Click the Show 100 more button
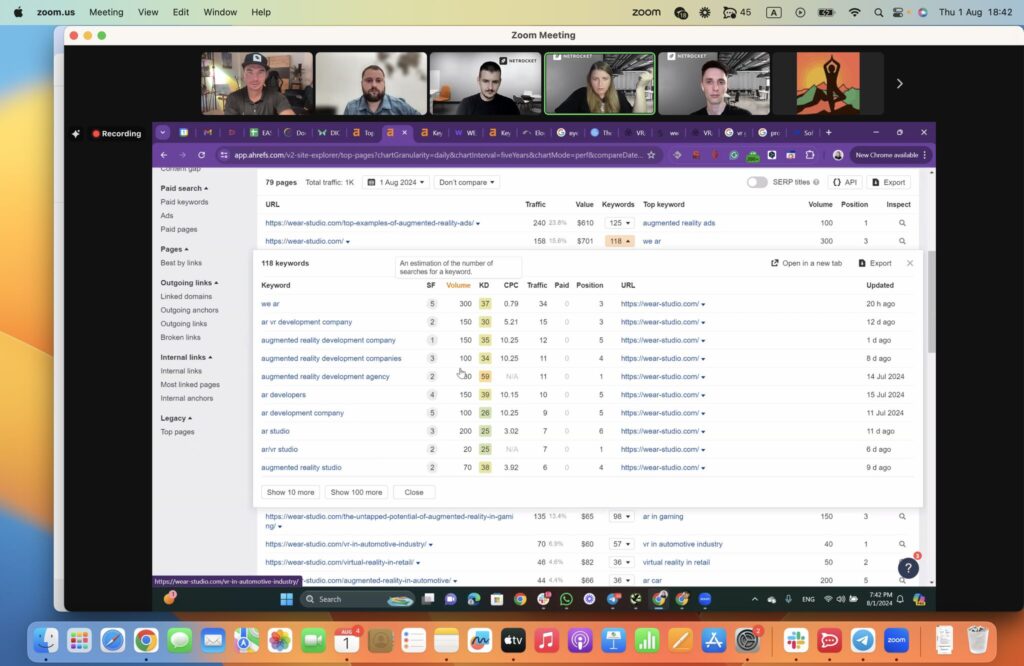1024x666 pixels. (x=356, y=492)
